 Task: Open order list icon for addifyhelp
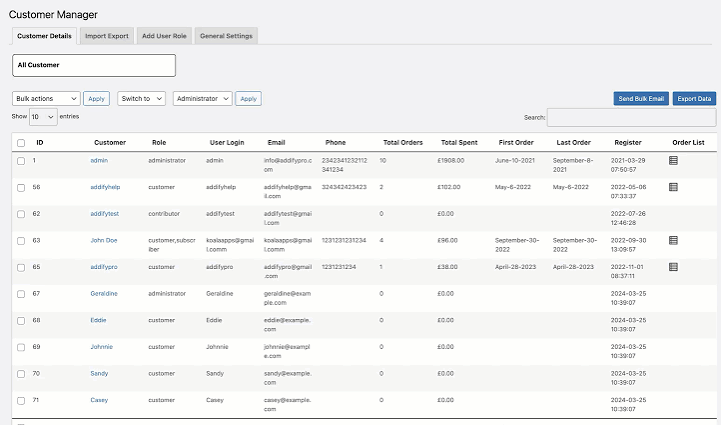[673, 187]
